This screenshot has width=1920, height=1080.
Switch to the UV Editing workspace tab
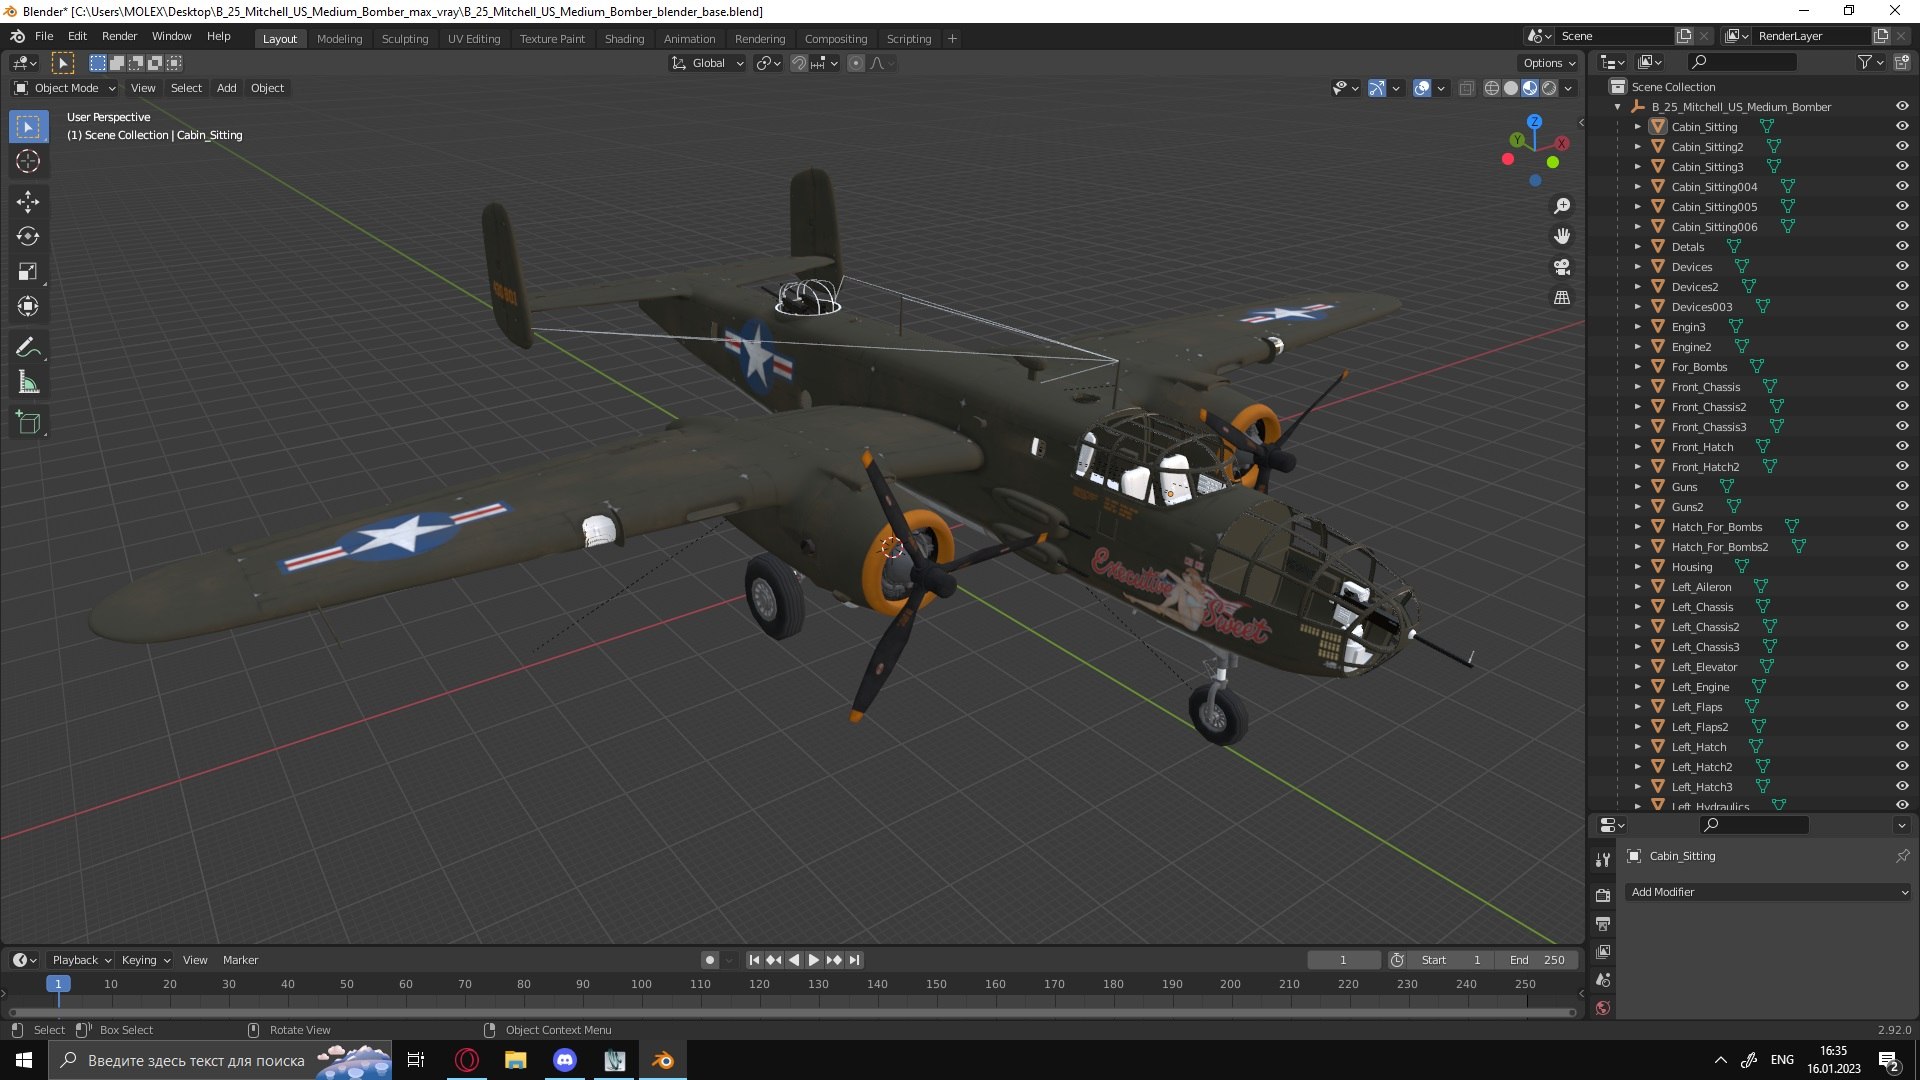(474, 39)
